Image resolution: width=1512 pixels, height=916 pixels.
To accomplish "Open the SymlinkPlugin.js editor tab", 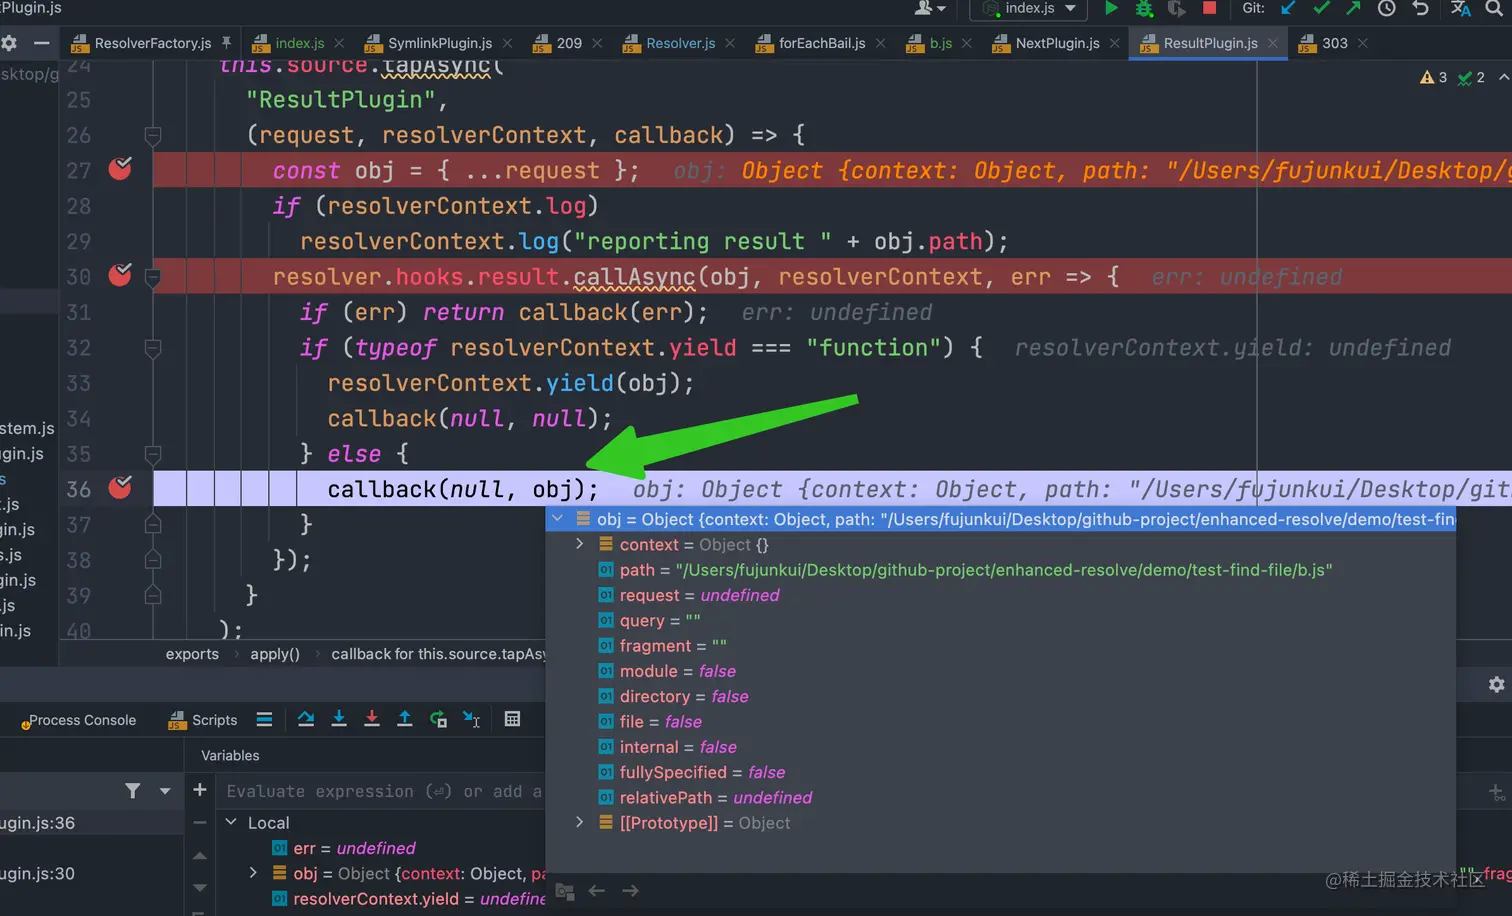I will click(x=439, y=43).
